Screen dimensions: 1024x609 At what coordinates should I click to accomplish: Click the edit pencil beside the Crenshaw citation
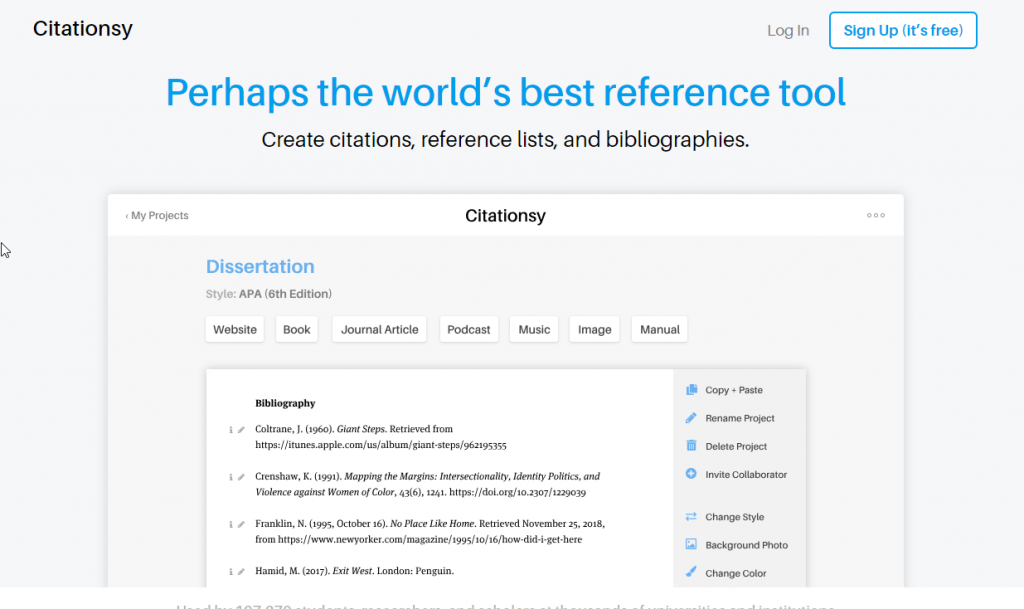click(242, 477)
